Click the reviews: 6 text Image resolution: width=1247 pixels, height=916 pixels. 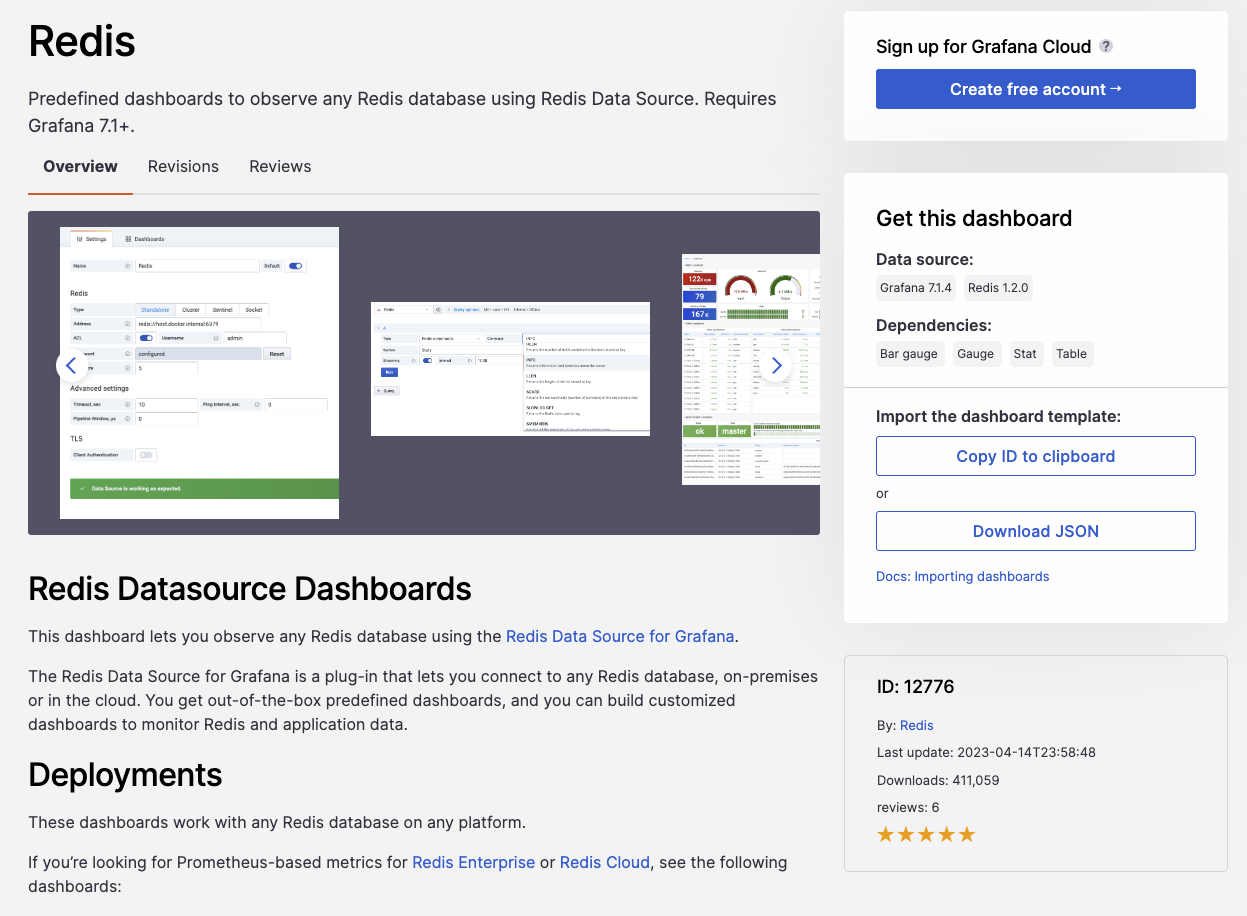(x=908, y=807)
